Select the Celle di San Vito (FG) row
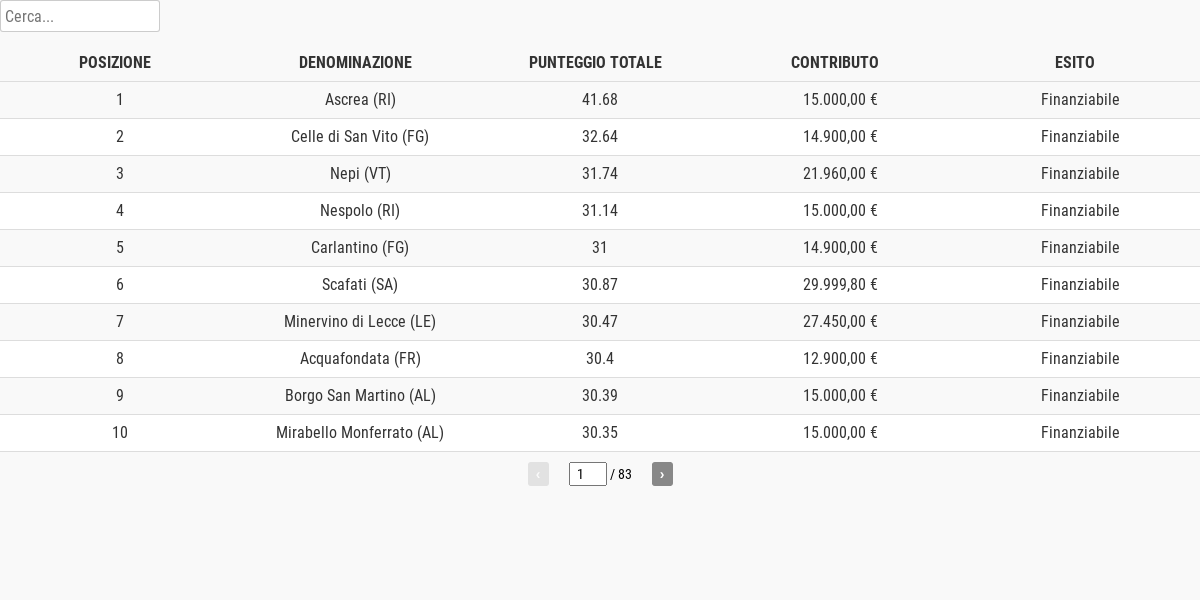This screenshot has height=600, width=1200. (600, 137)
